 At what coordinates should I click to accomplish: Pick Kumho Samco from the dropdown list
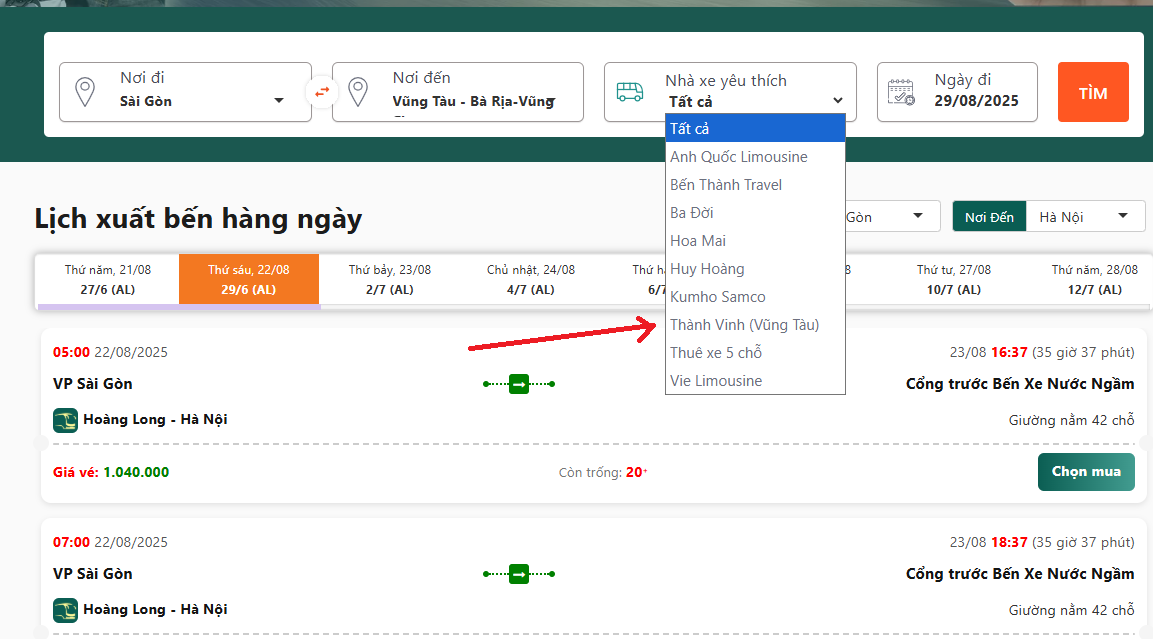pyautogui.click(x=755, y=296)
